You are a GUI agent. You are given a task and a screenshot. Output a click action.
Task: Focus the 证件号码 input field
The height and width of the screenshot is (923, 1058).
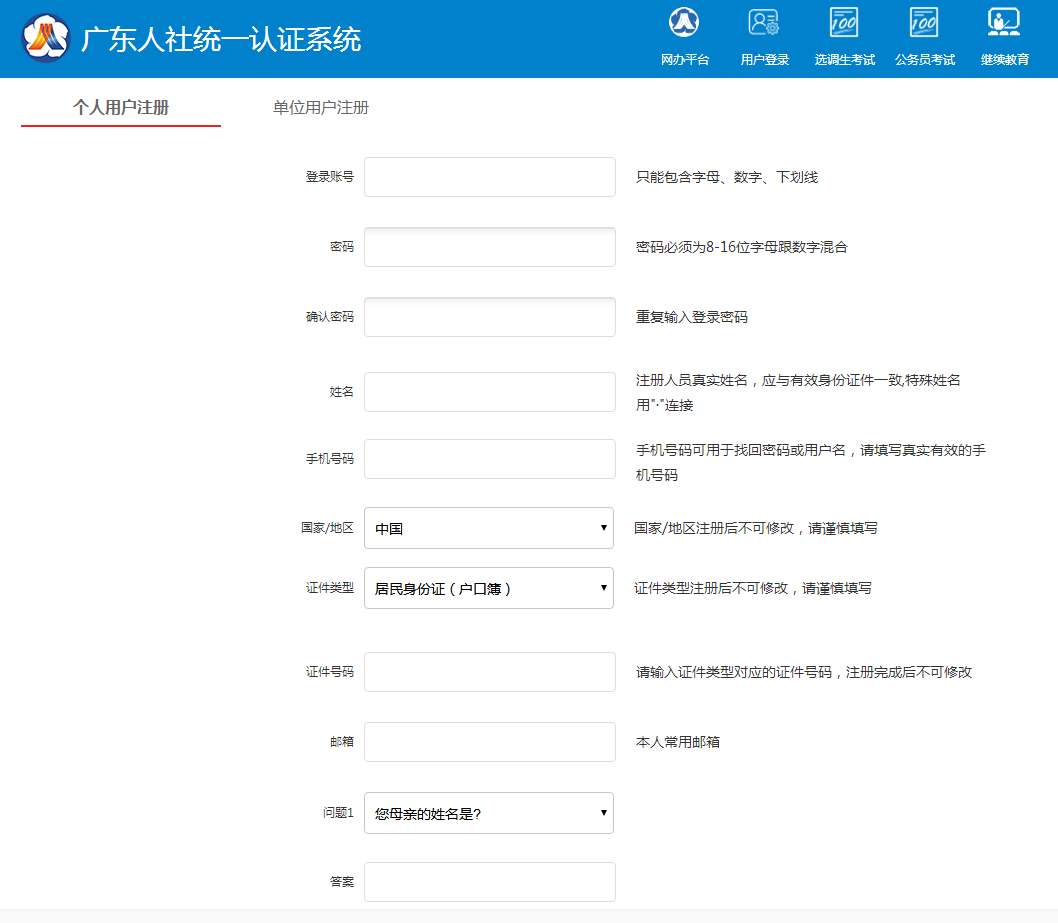pos(490,672)
